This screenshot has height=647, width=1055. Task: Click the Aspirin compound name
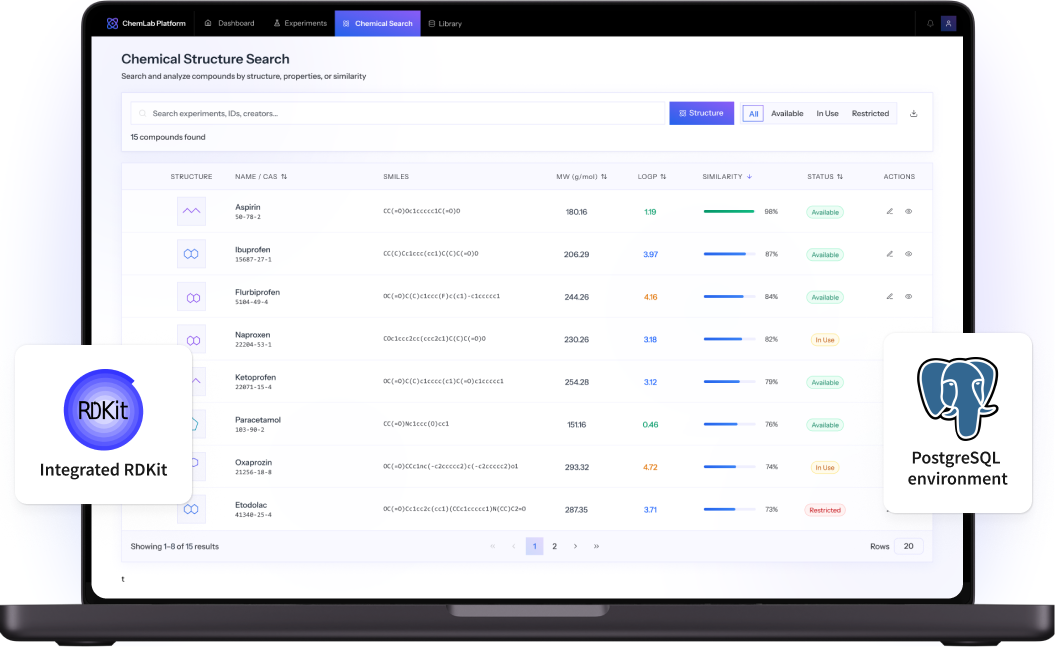click(248, 207)
